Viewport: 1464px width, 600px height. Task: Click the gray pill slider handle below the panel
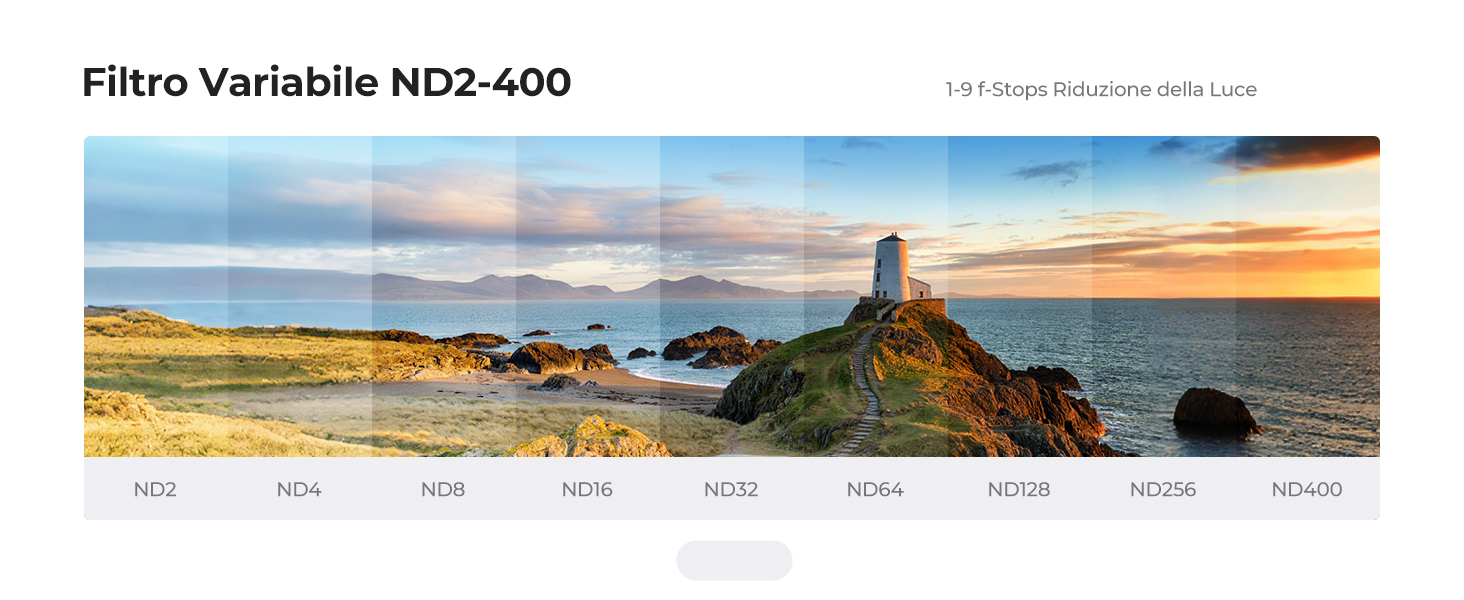click(x=734, y=560)
